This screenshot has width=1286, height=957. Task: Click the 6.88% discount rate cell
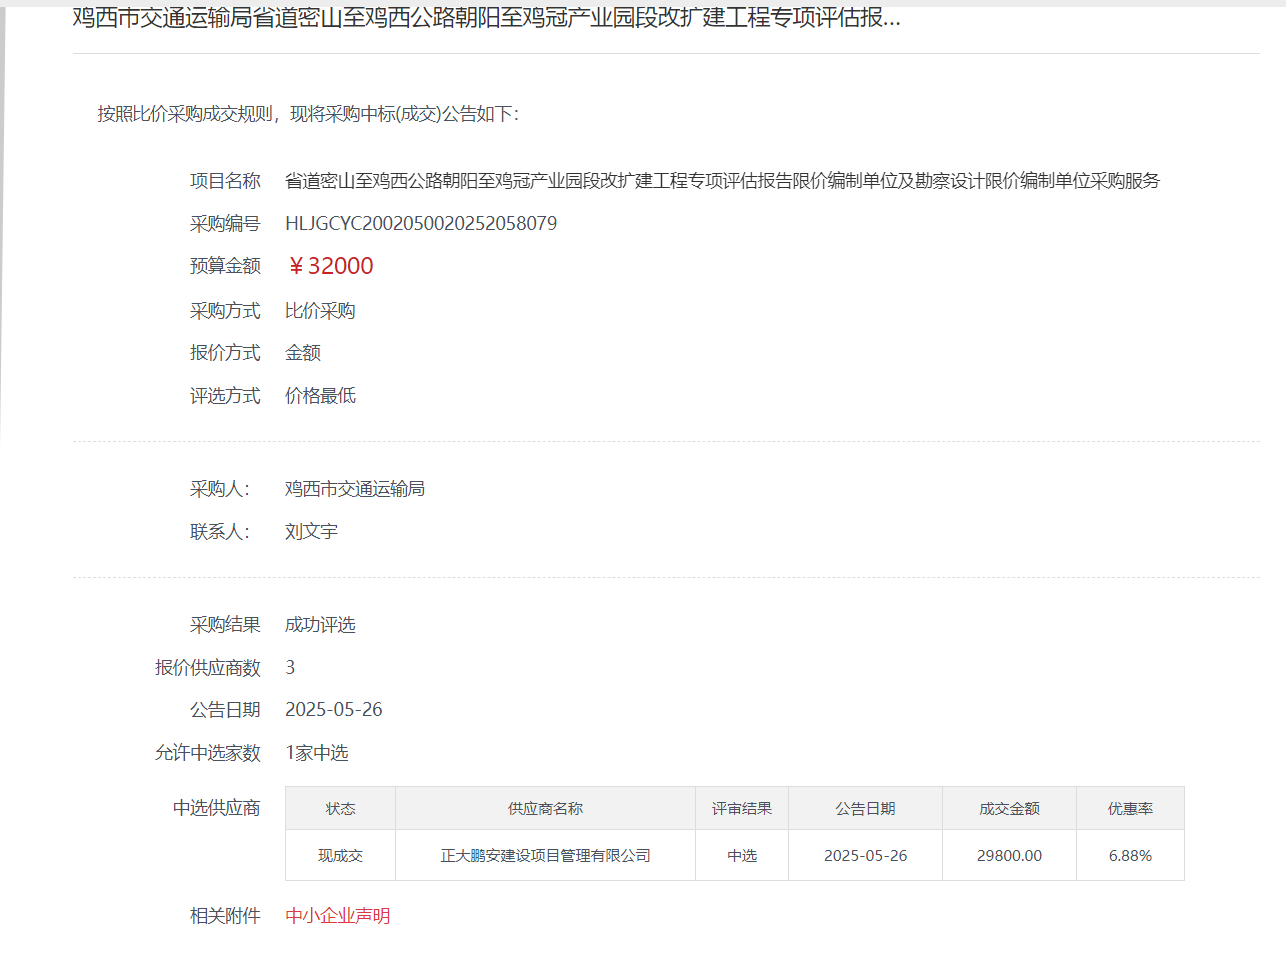click(1130, 856)
